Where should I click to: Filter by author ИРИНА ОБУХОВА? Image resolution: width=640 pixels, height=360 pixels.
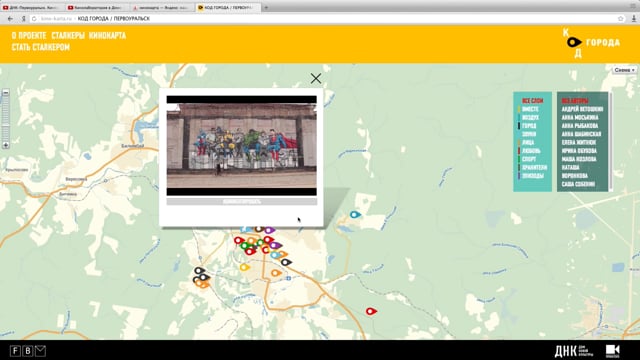click(579, 151)
